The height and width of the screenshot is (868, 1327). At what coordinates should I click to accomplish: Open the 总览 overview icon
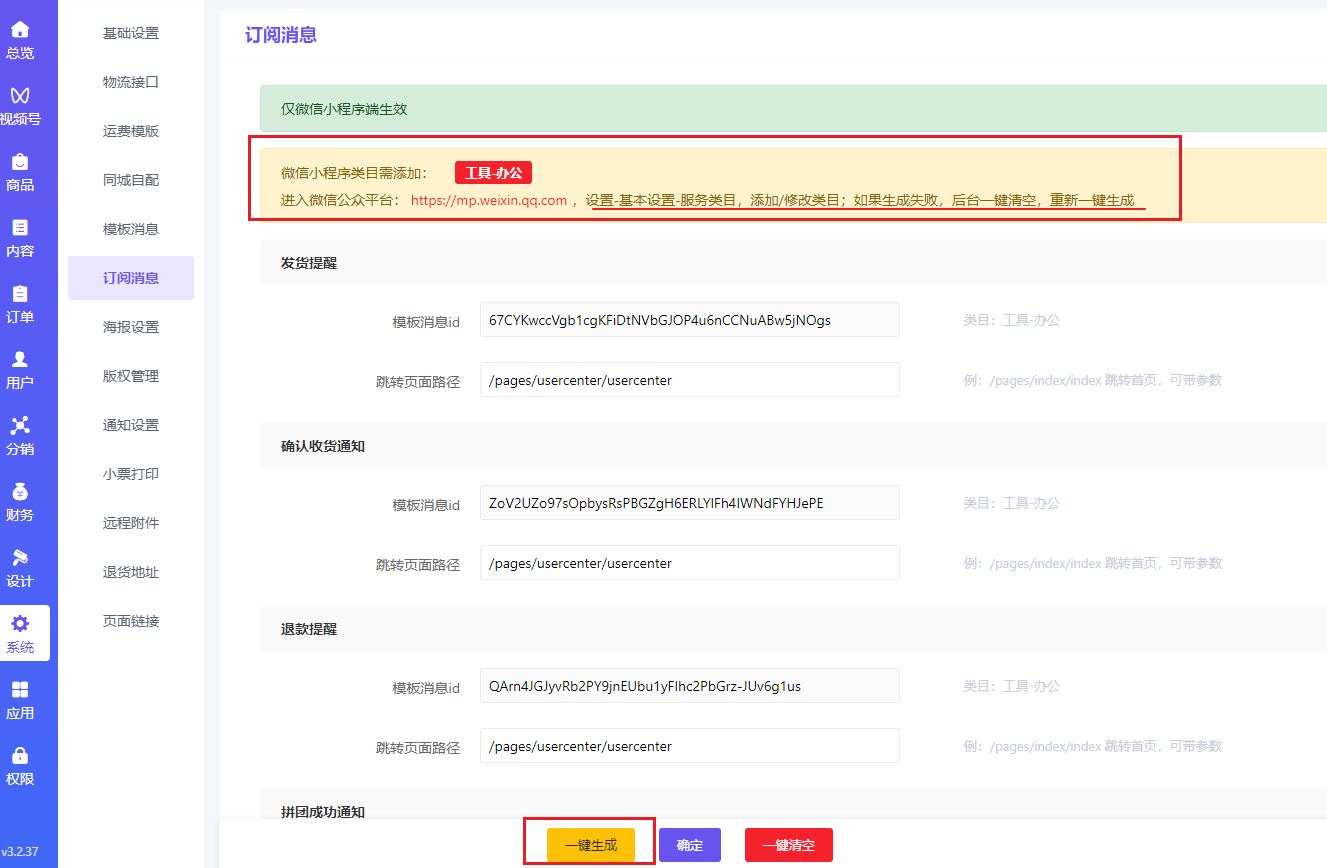point(22,40)
